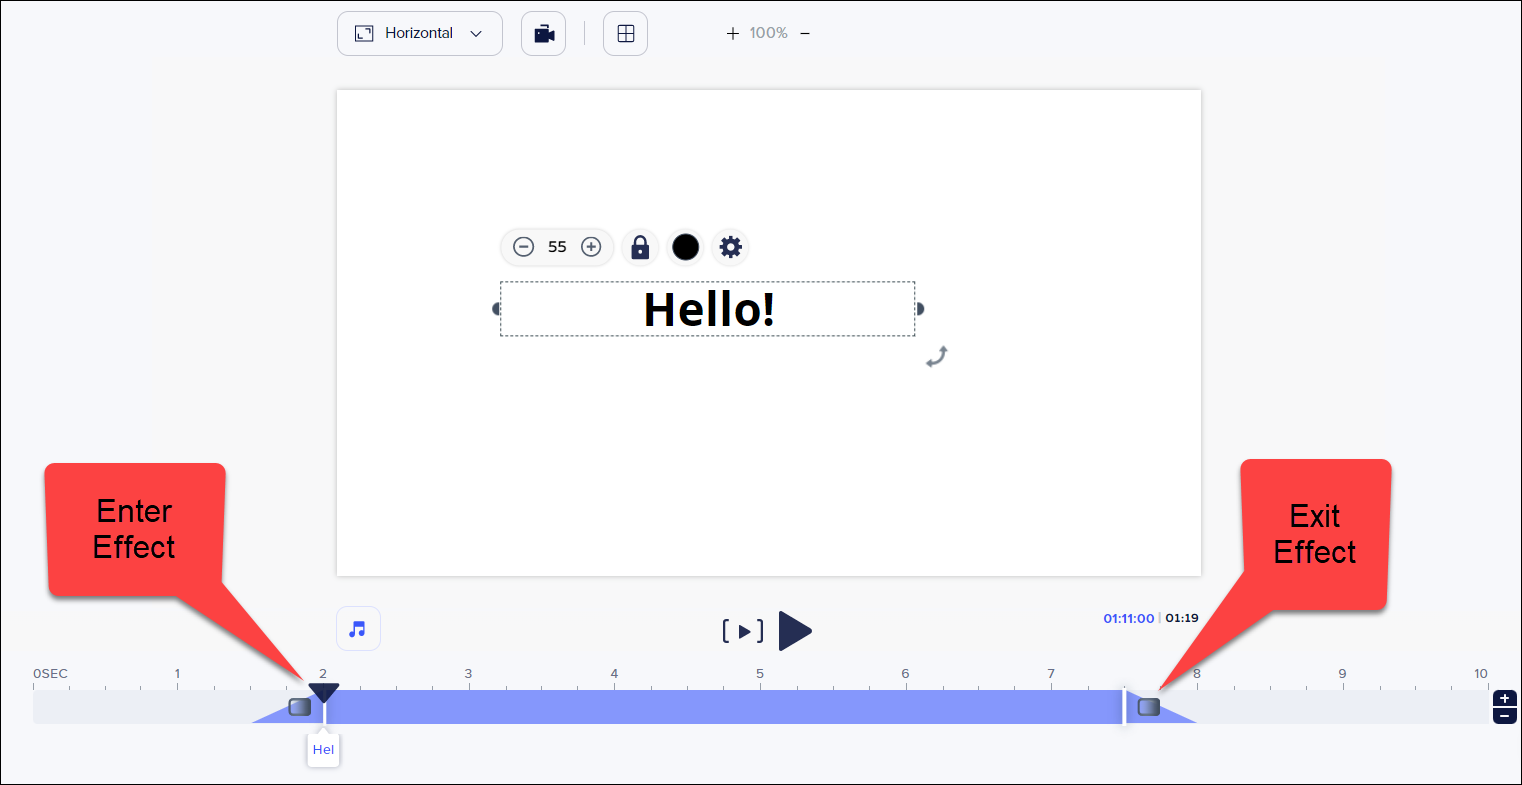Open the text settings gear icon
Viewport: 1522px width, 785px height.
point(730,247)
